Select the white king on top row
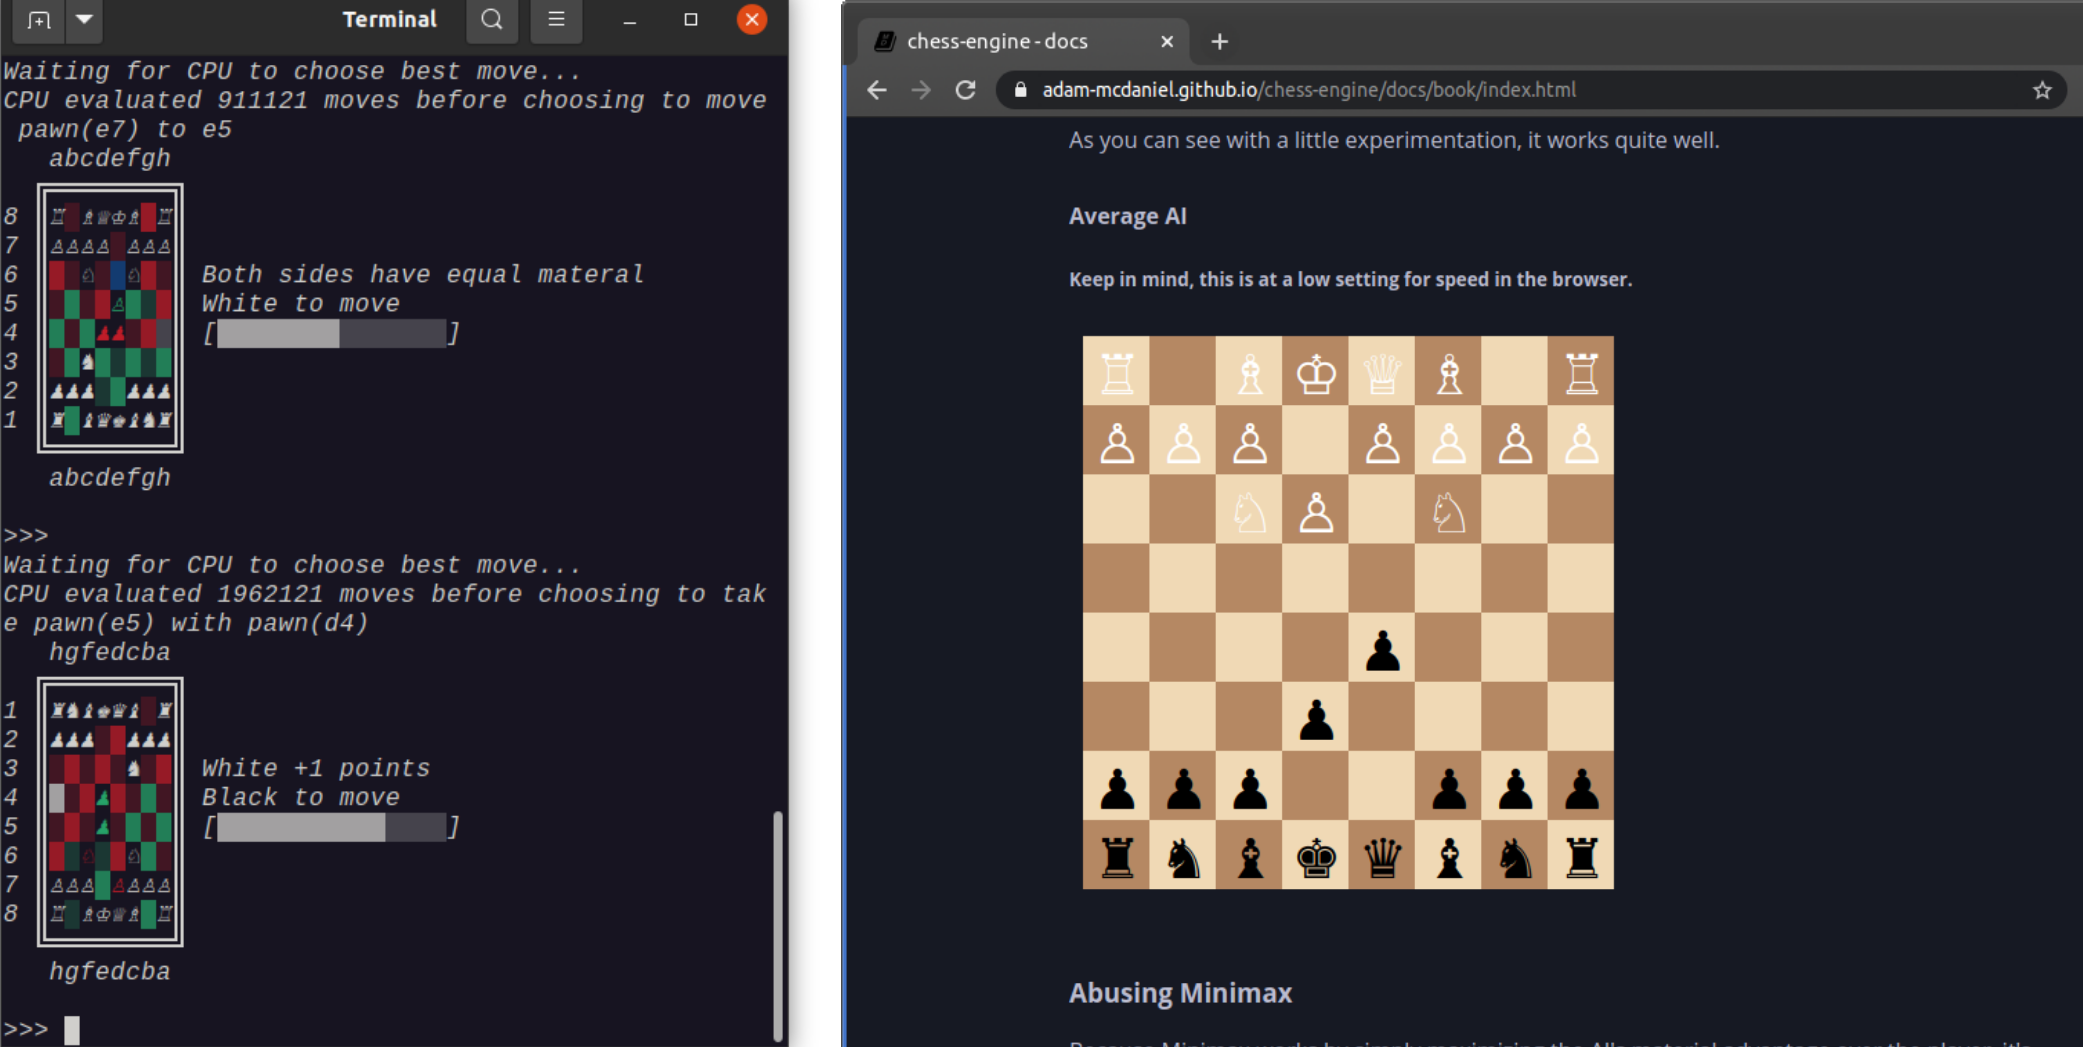 pos(1316,374)
